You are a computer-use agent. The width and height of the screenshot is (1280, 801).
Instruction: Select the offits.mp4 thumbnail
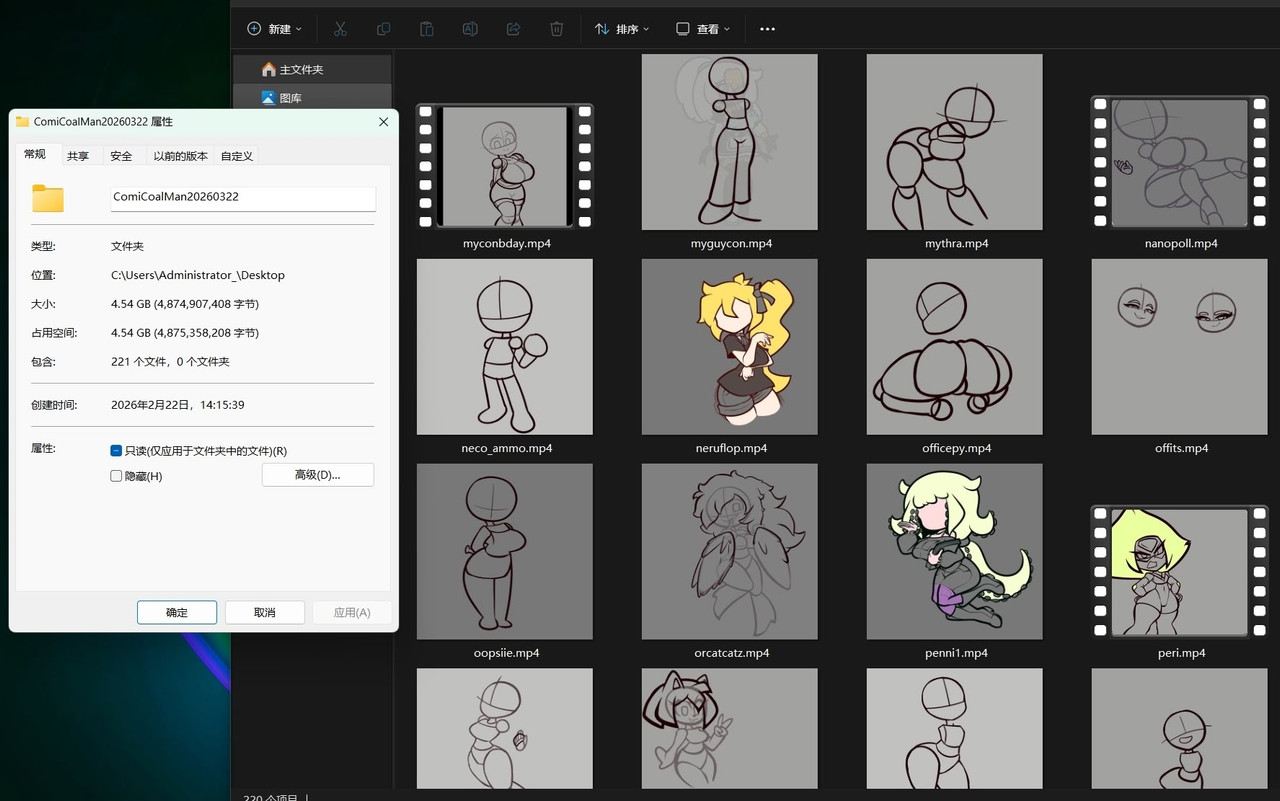[1180, 347]
